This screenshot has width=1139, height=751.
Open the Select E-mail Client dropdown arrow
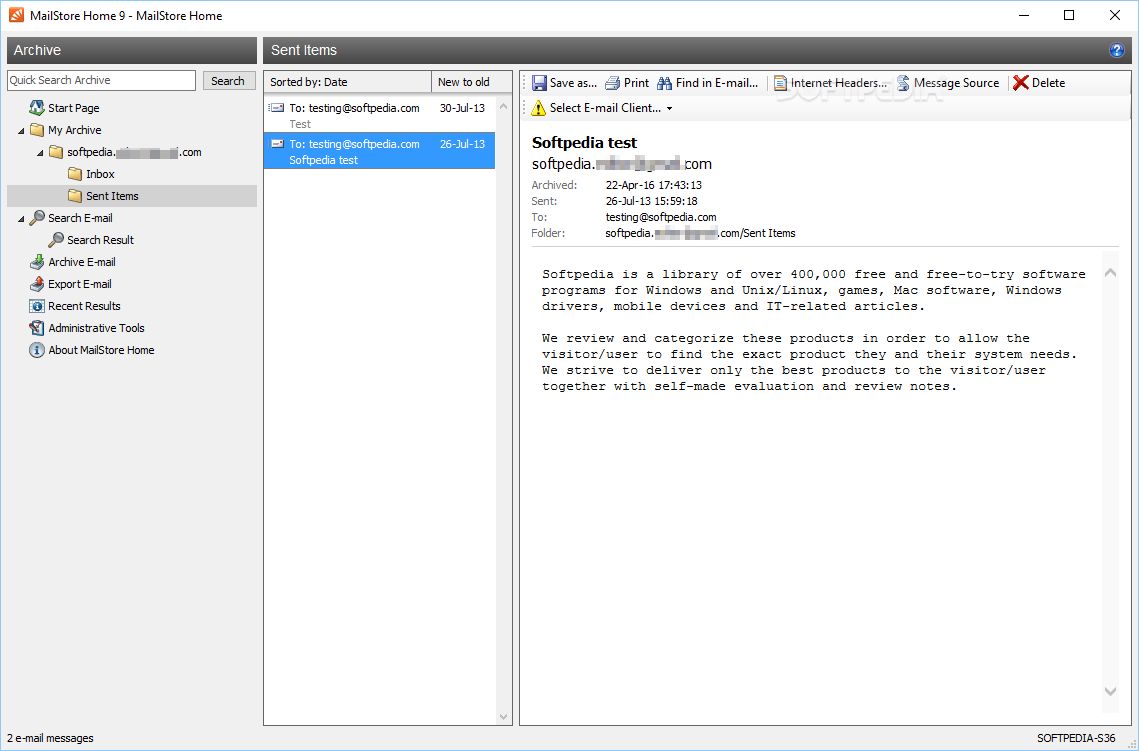click(669, 109)
